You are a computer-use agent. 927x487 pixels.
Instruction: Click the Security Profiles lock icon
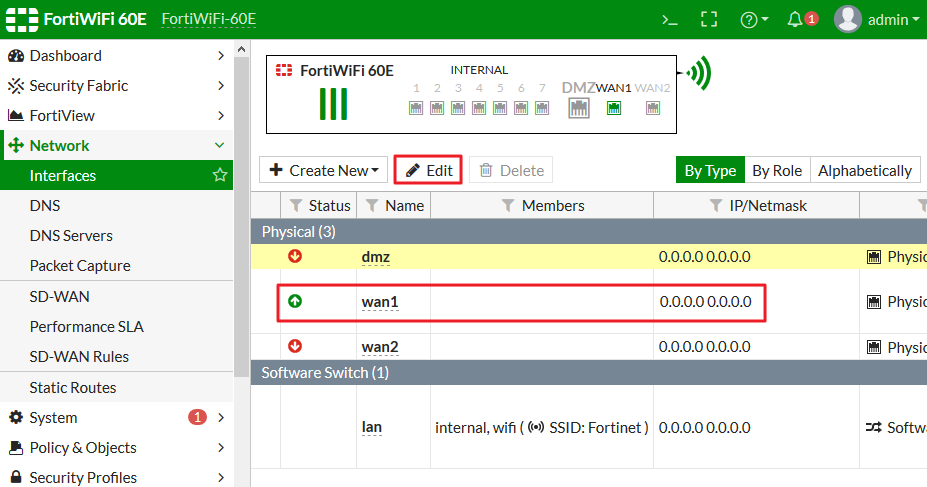tap(16, 477)
